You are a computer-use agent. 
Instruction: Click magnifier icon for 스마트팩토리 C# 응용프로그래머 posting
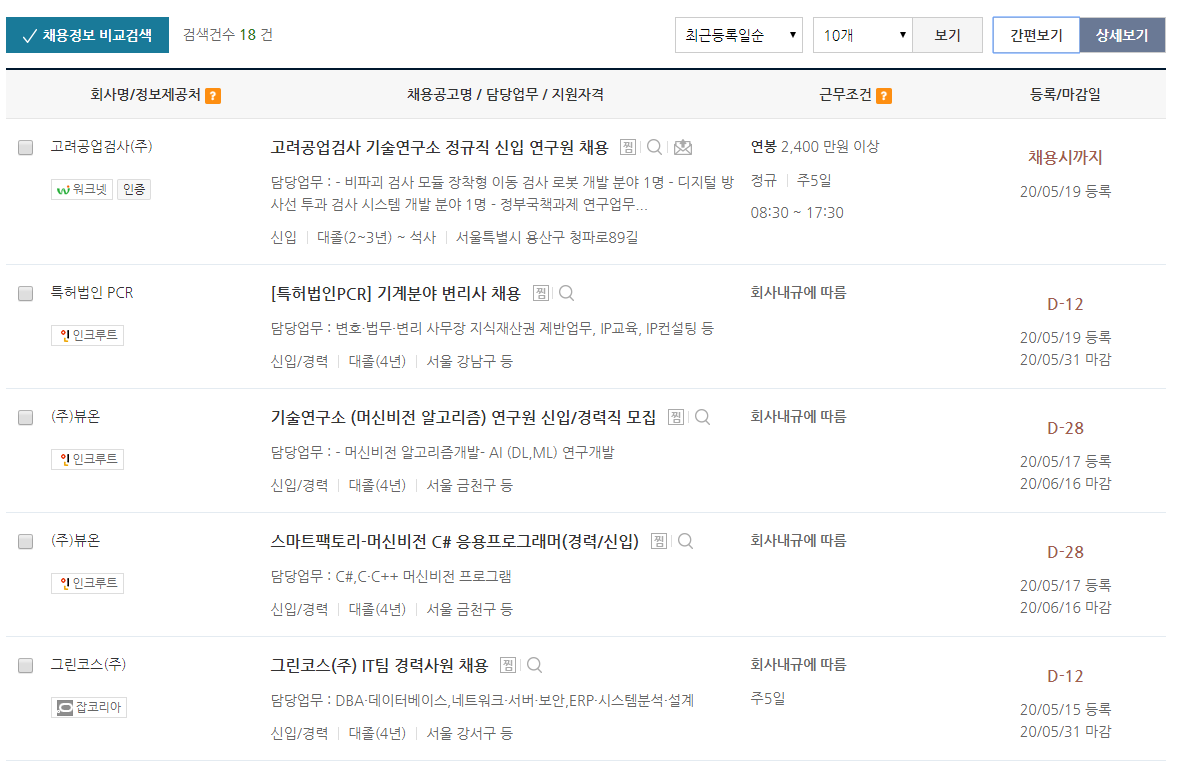[x=685, y=541]
